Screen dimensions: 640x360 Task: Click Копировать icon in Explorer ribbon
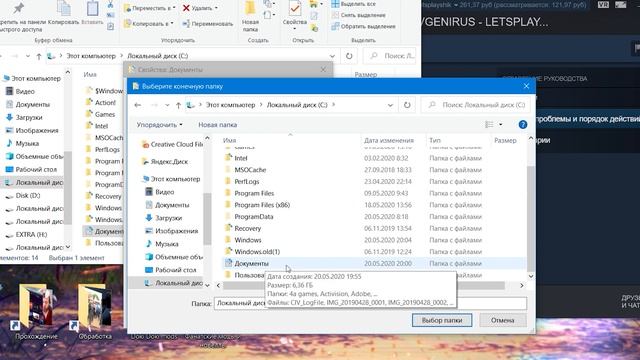click(x=63, y=13)
